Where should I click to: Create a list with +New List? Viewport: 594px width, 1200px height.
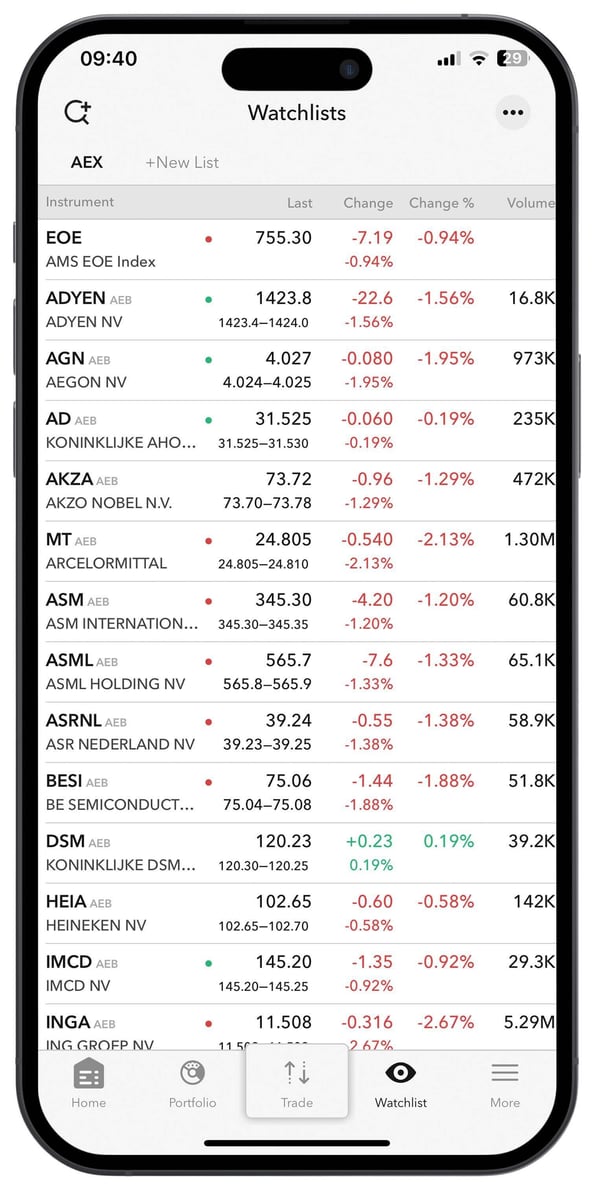coord(182,162)
